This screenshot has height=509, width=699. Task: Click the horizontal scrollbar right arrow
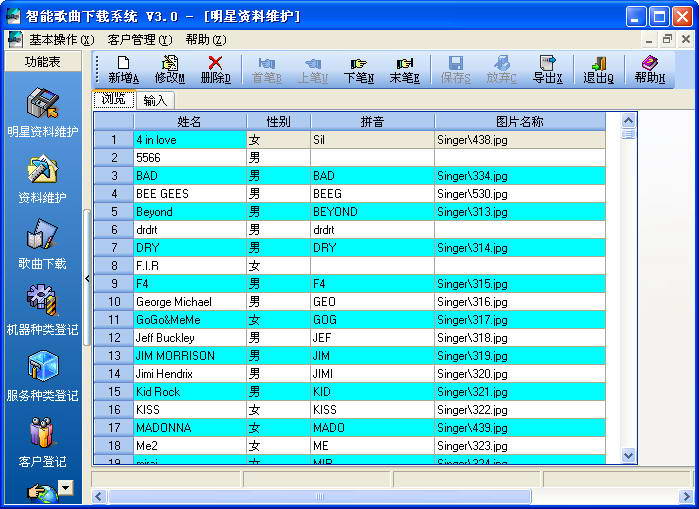686,496
